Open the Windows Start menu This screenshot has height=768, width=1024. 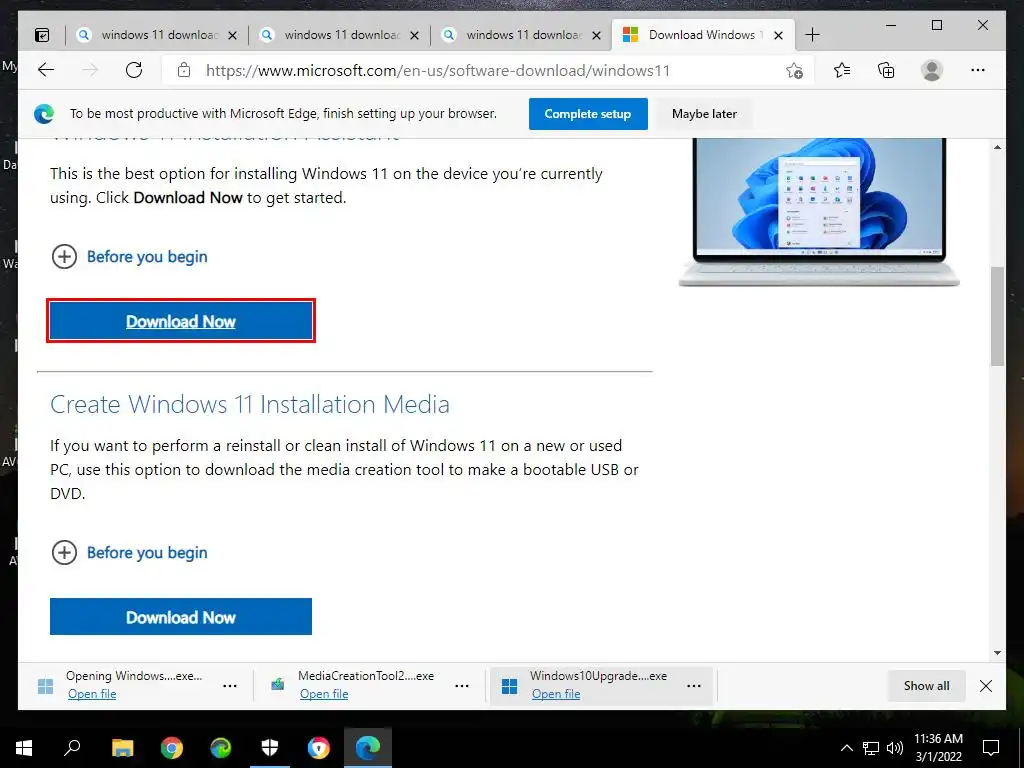pyautogui.click(x=24, y=748)
